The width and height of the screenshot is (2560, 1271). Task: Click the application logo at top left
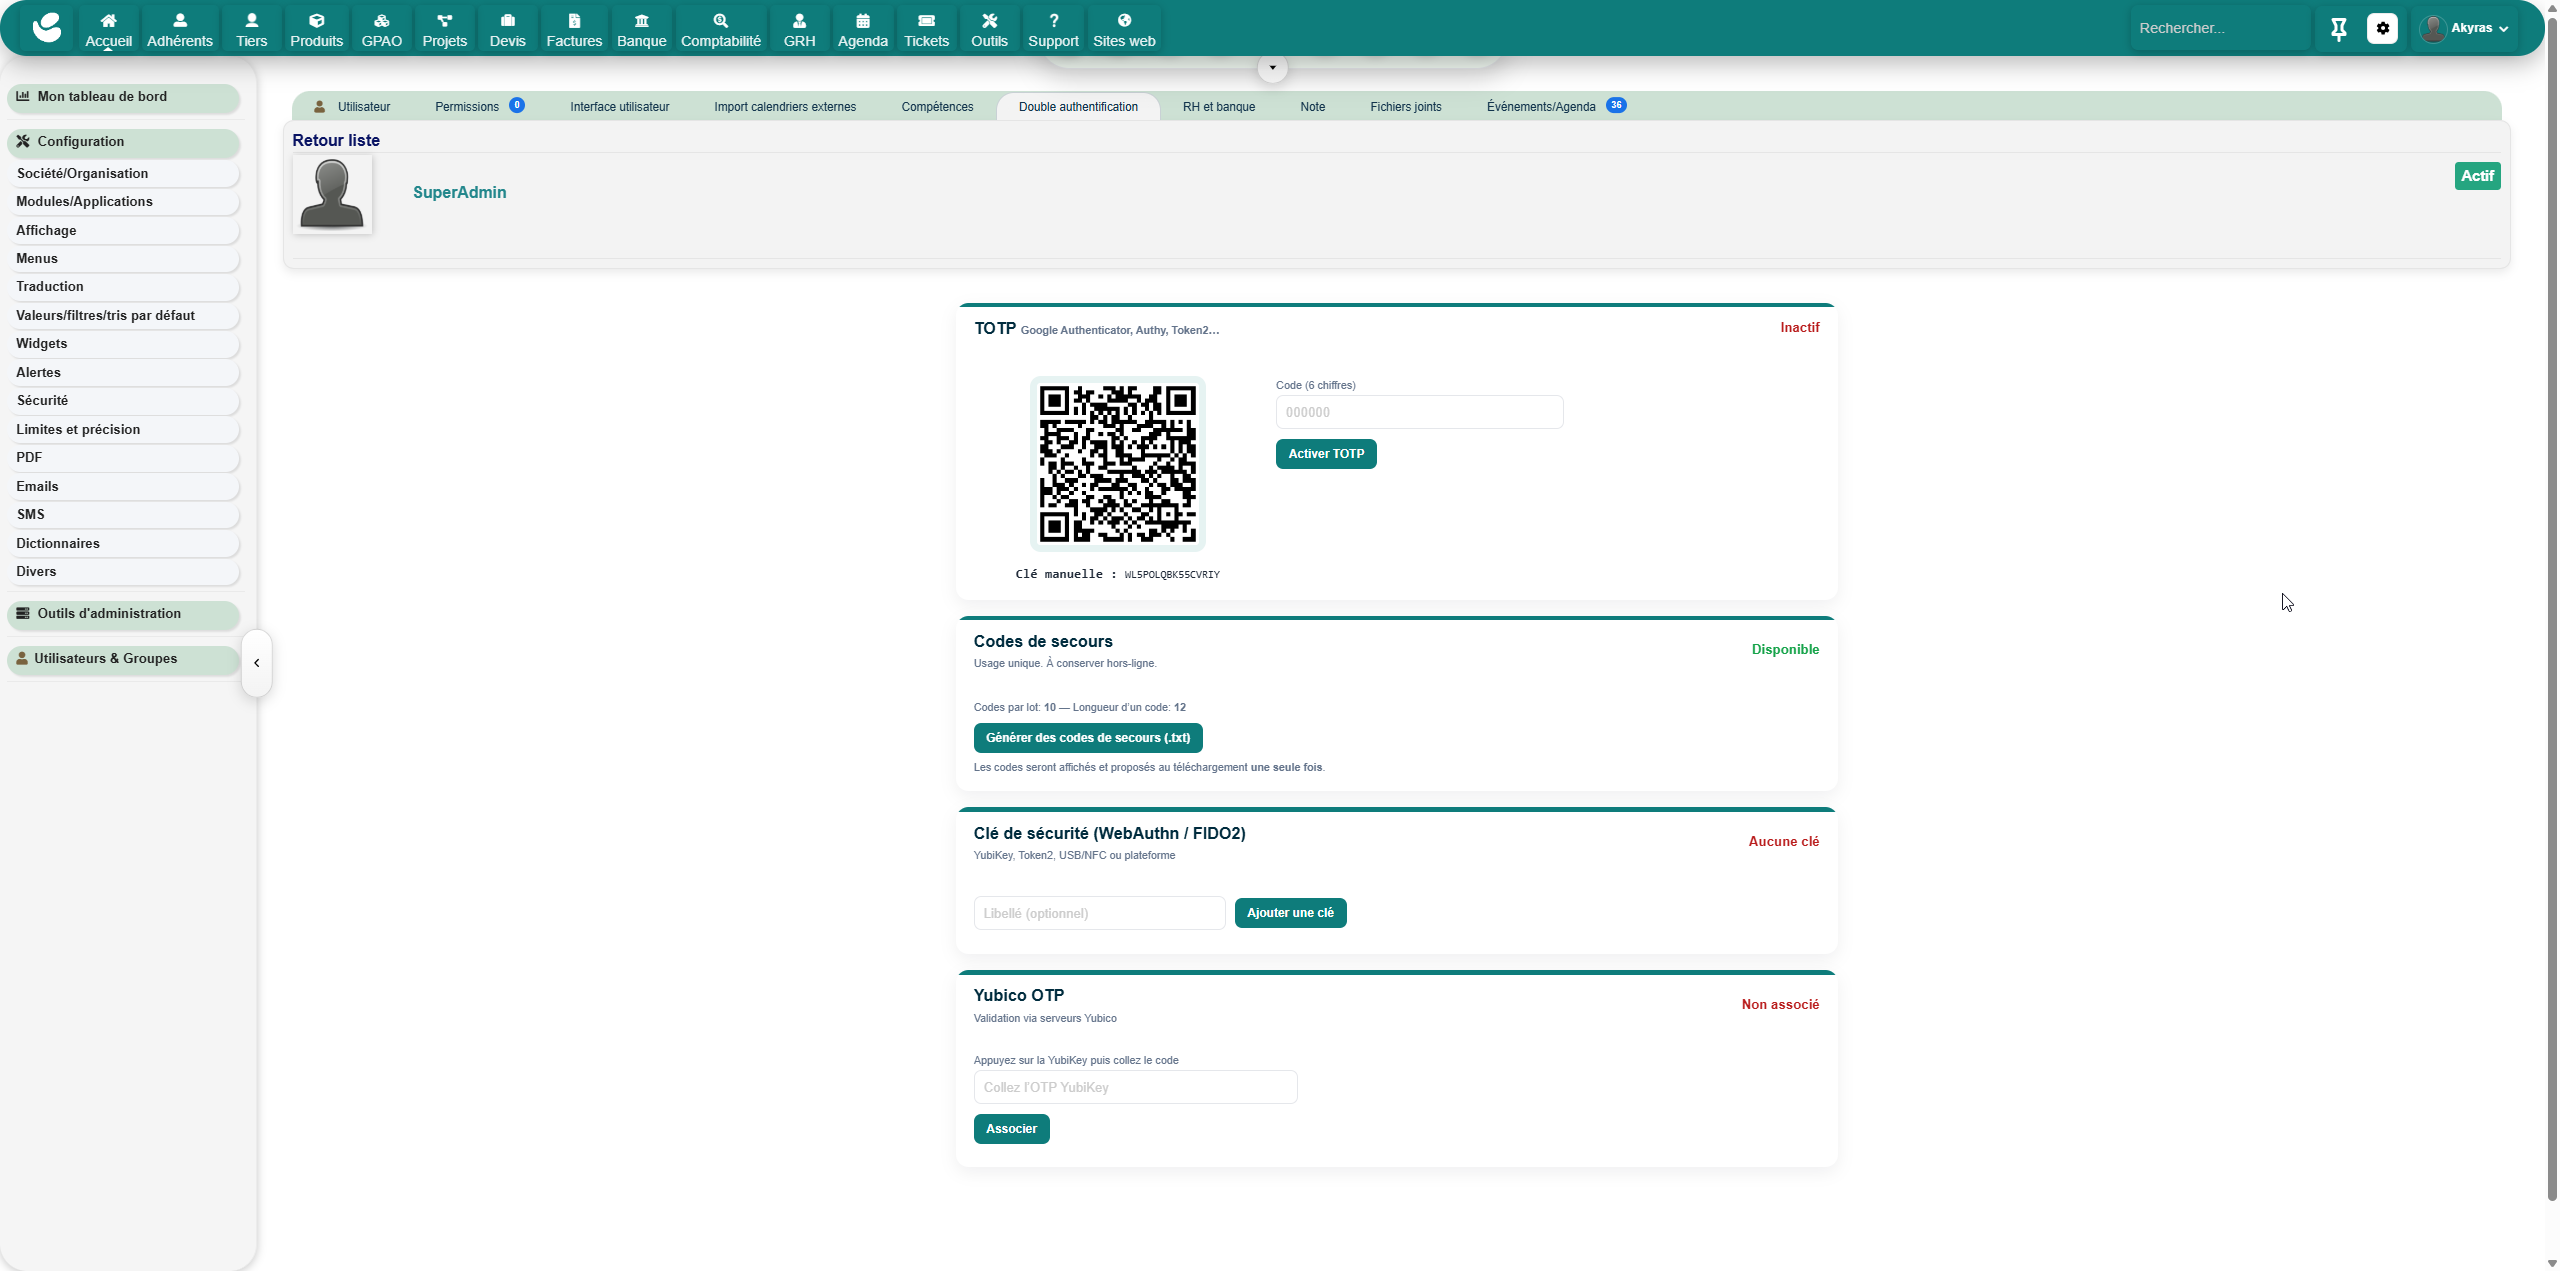point(46,28)
